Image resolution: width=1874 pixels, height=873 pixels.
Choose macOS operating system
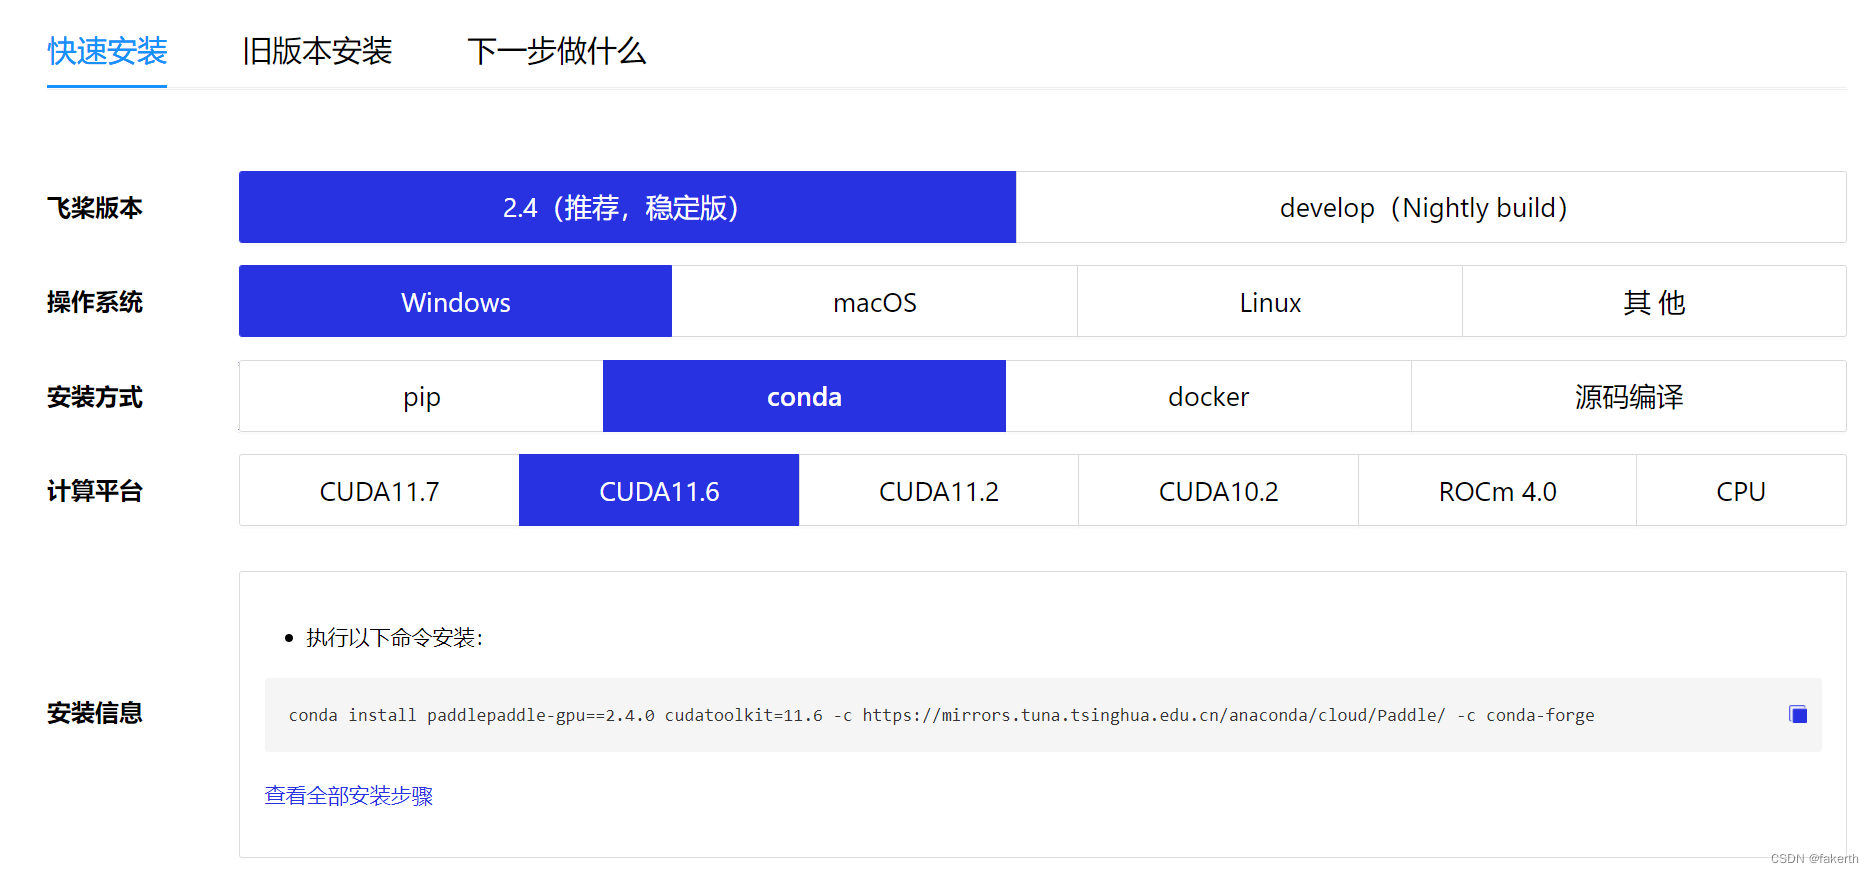[875, 301]
